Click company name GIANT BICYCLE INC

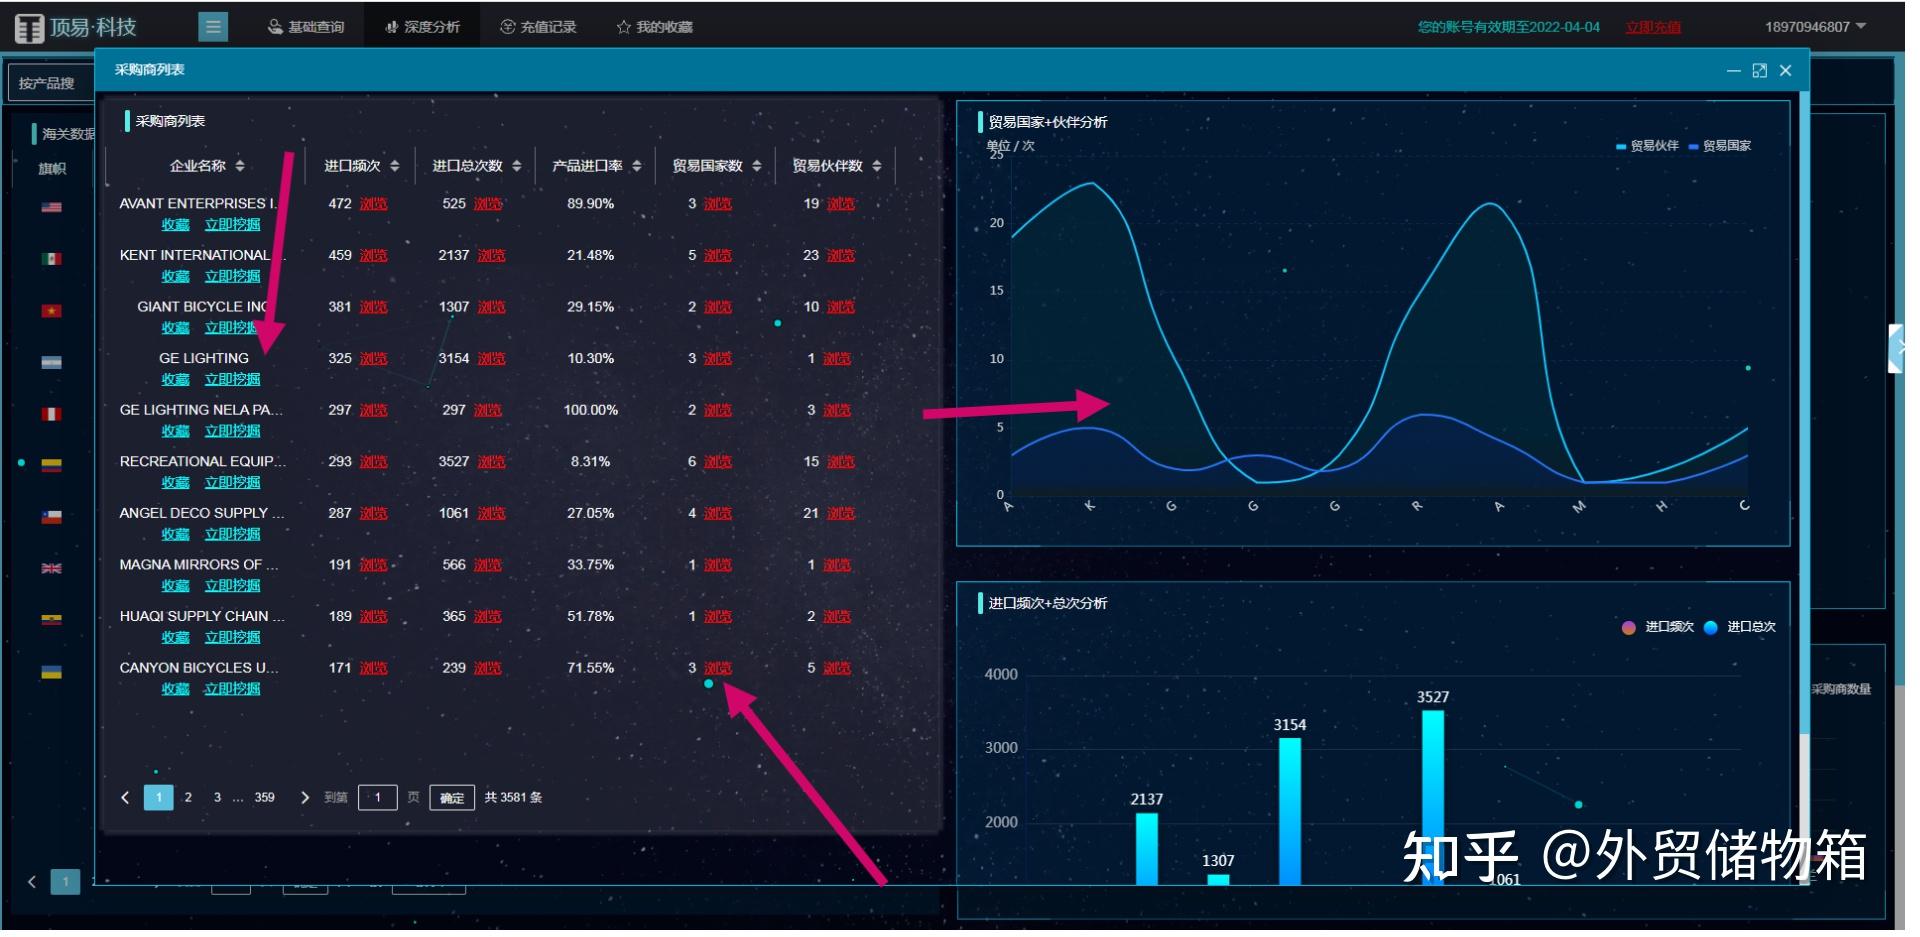pyautogui.click(x=203, y=307)
